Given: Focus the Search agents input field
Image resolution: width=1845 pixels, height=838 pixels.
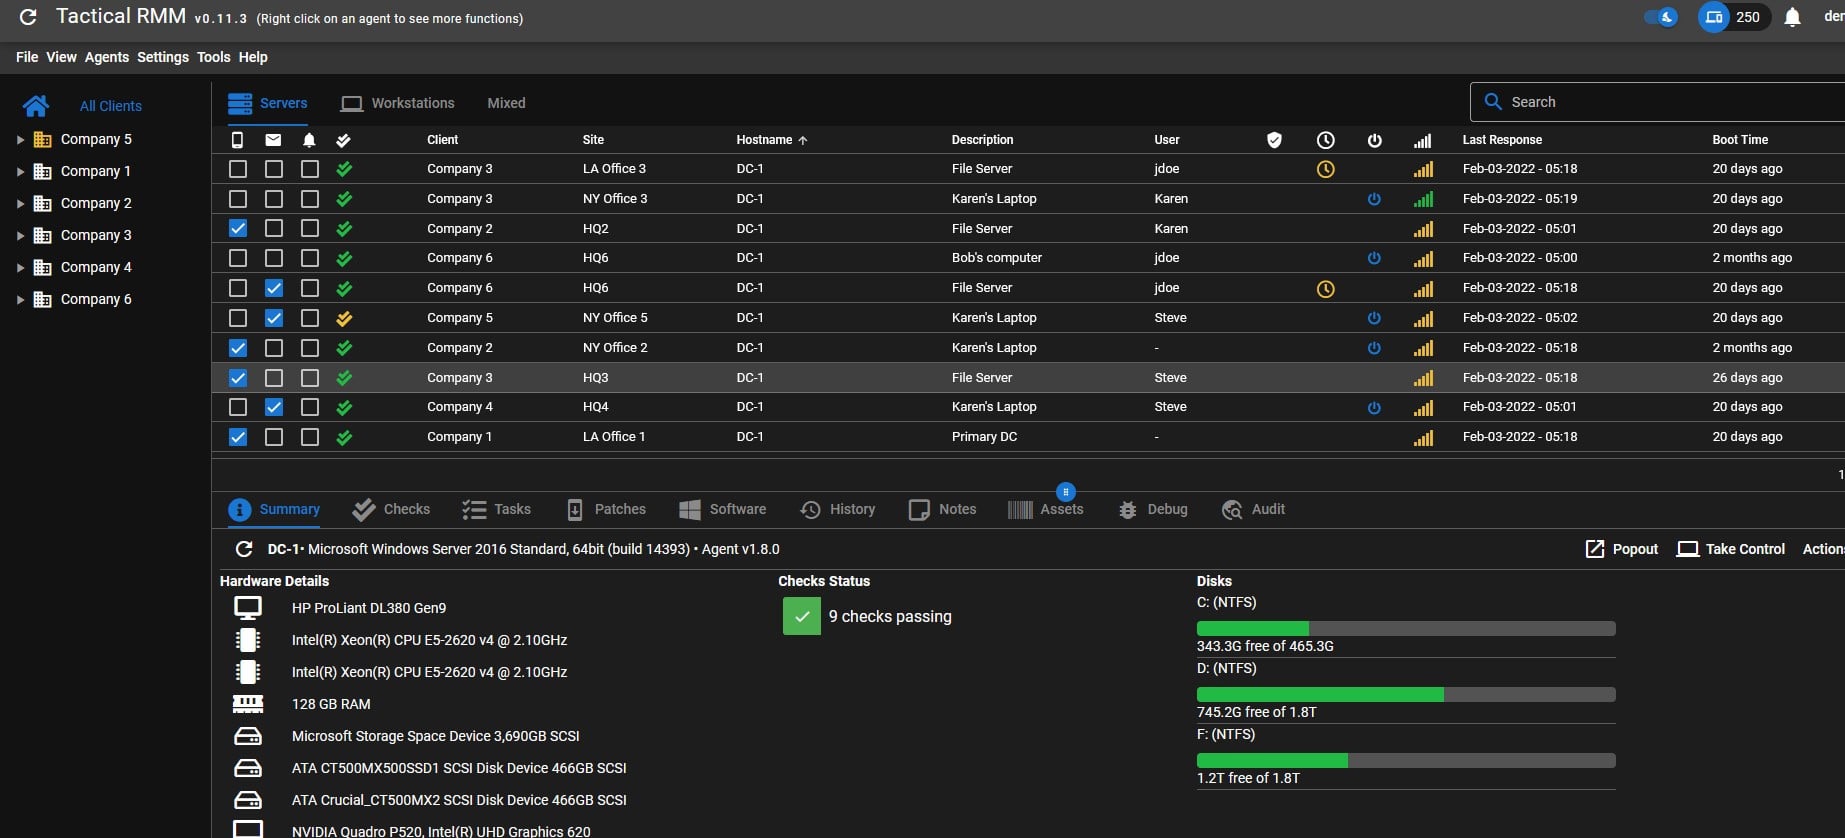Looking at the screenshot, I should 1660,102.
